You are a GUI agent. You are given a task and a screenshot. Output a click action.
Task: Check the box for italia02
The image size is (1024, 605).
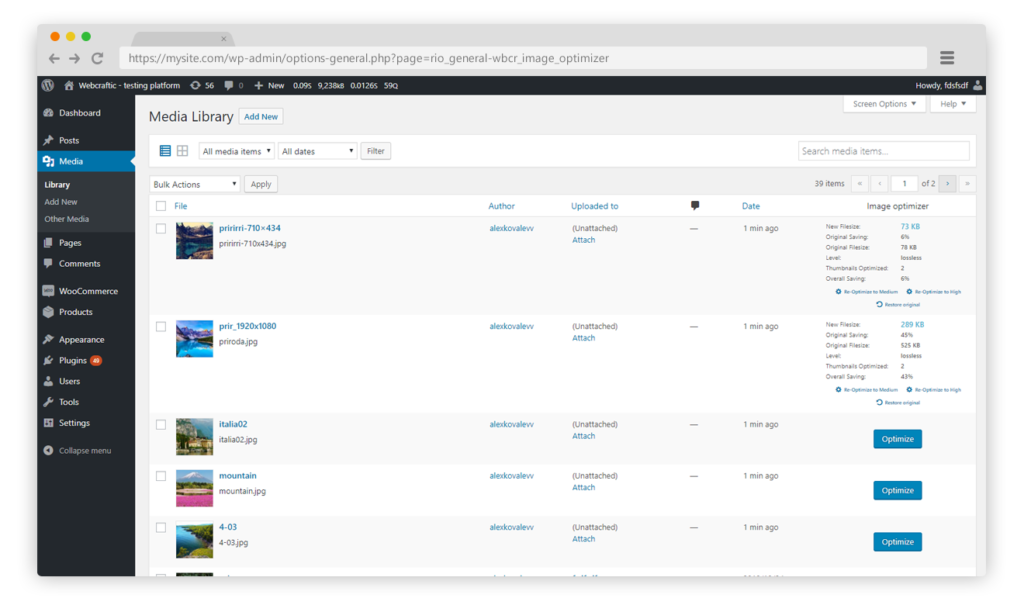point(161,425)
